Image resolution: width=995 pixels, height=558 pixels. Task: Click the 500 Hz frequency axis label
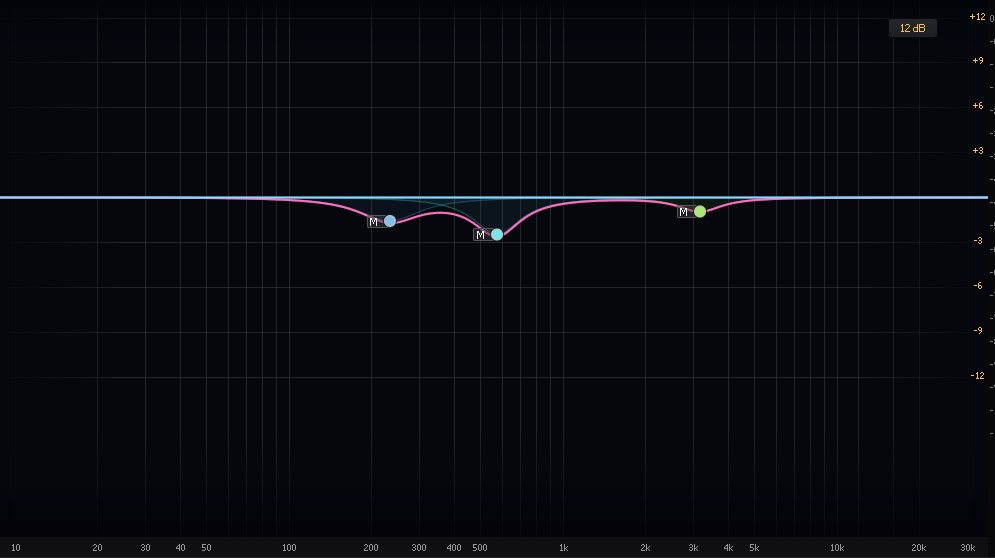(480, 548)
